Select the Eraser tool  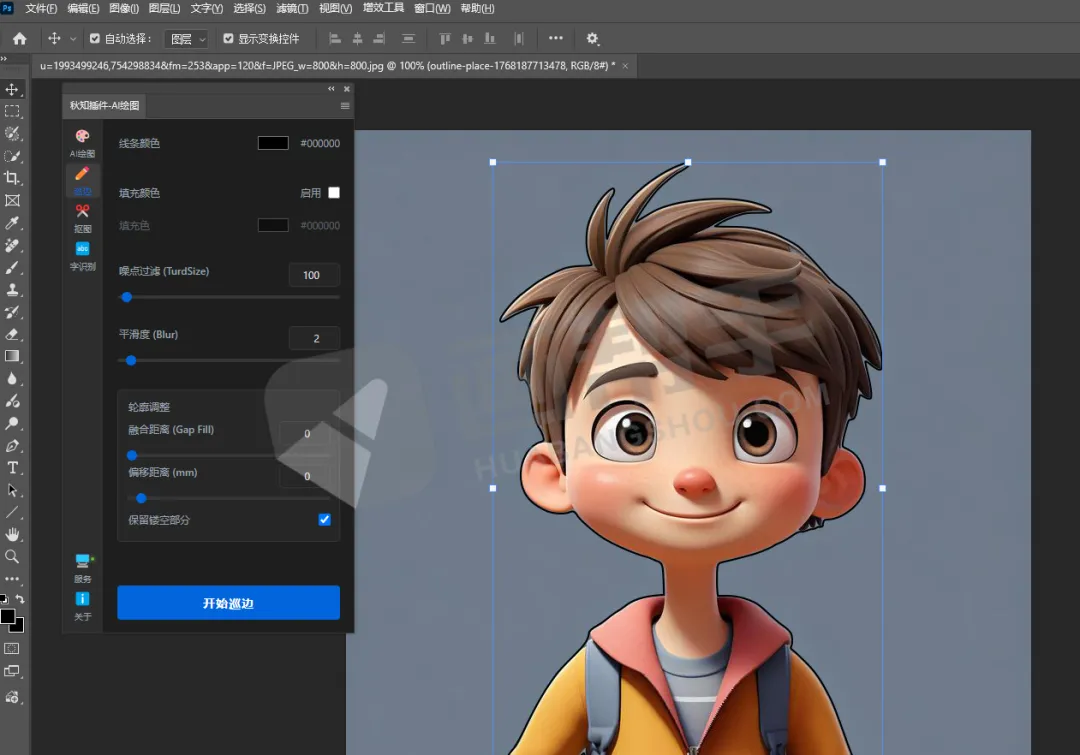(12, 334)
